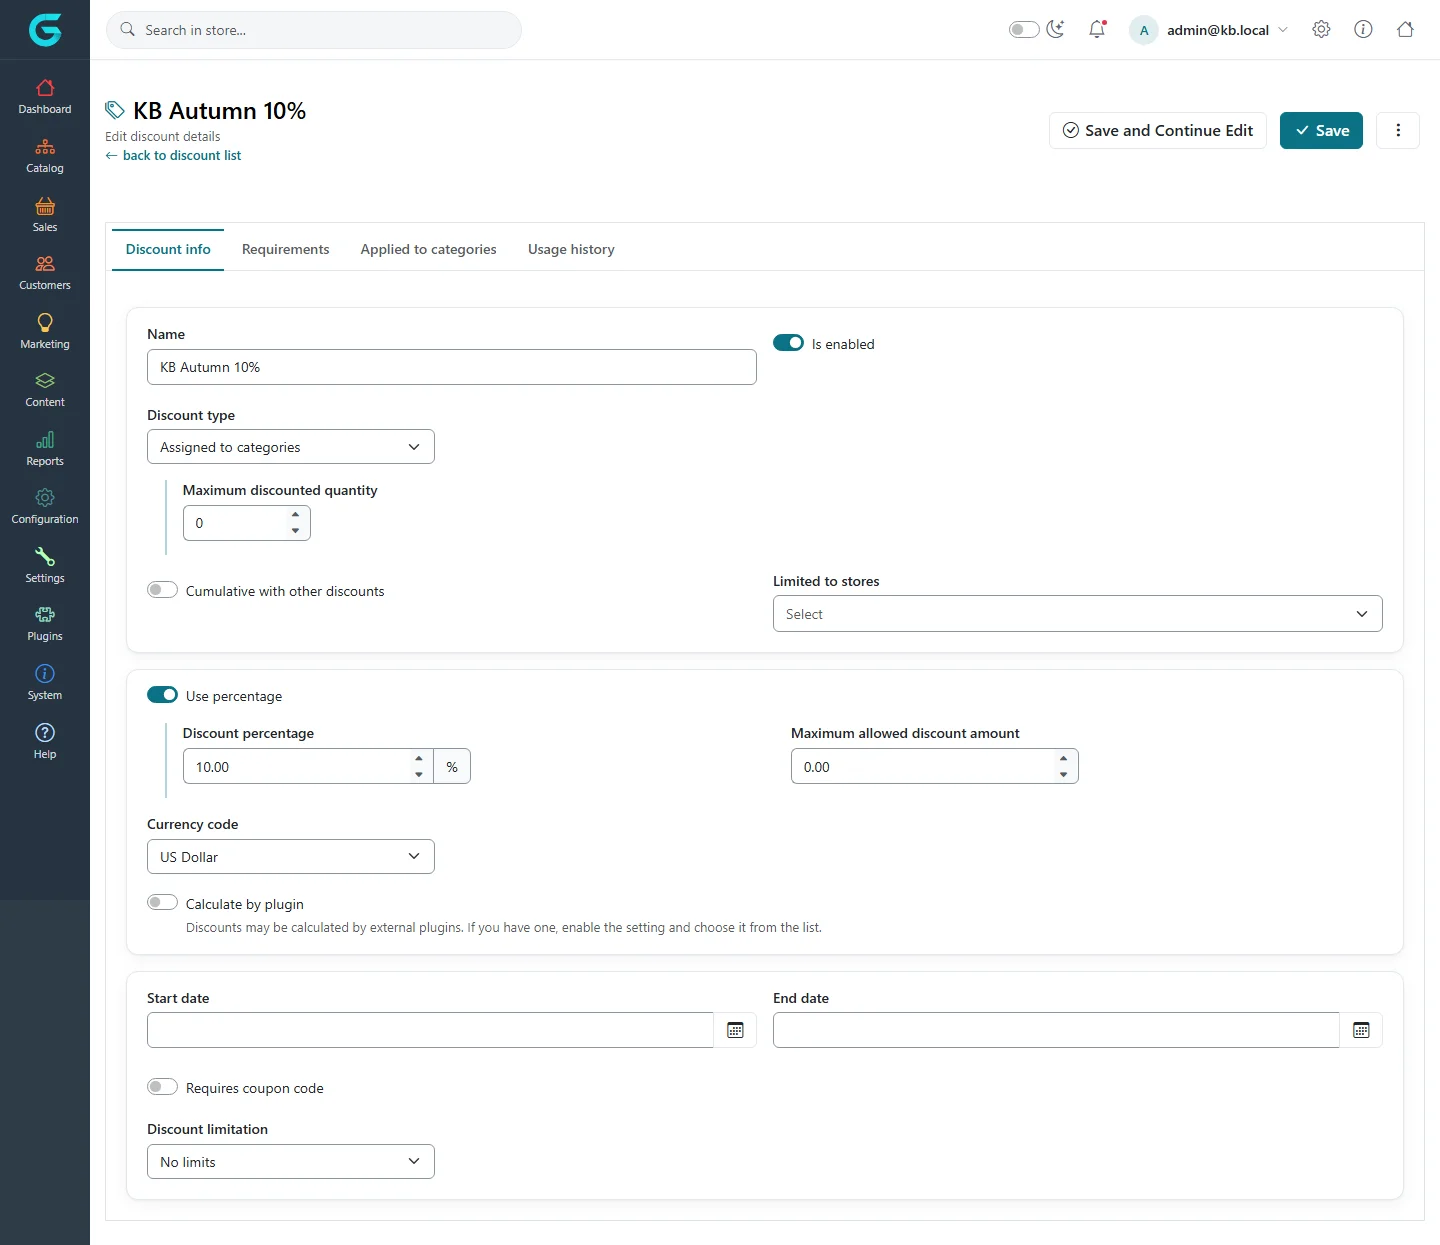The width and height of the screenshot is (1440, 1245).
Task: Switch to Applied to categories tab
Action: (428, 249)
